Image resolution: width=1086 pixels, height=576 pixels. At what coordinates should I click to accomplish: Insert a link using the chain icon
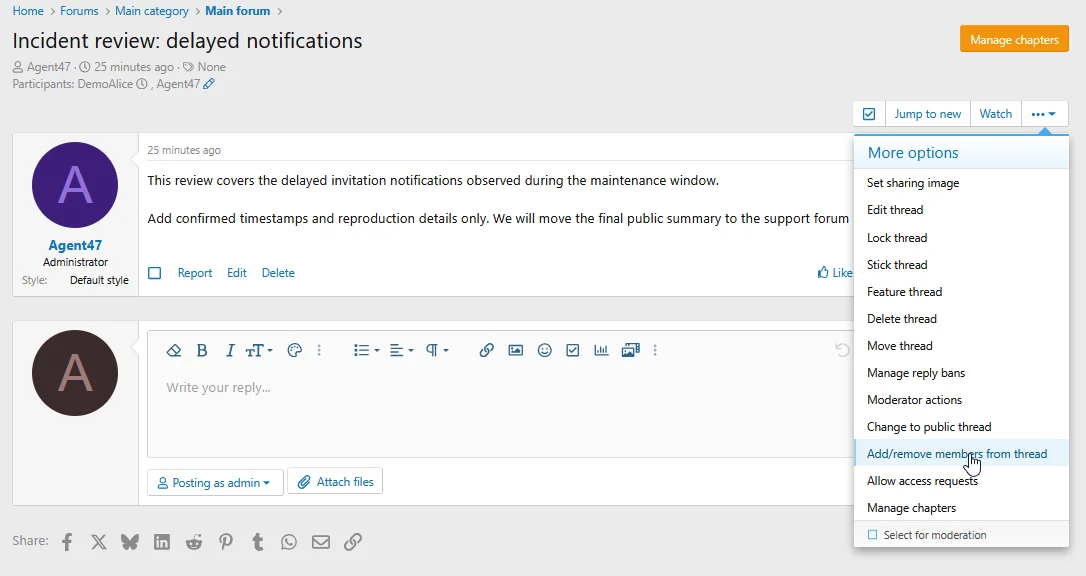486,350
